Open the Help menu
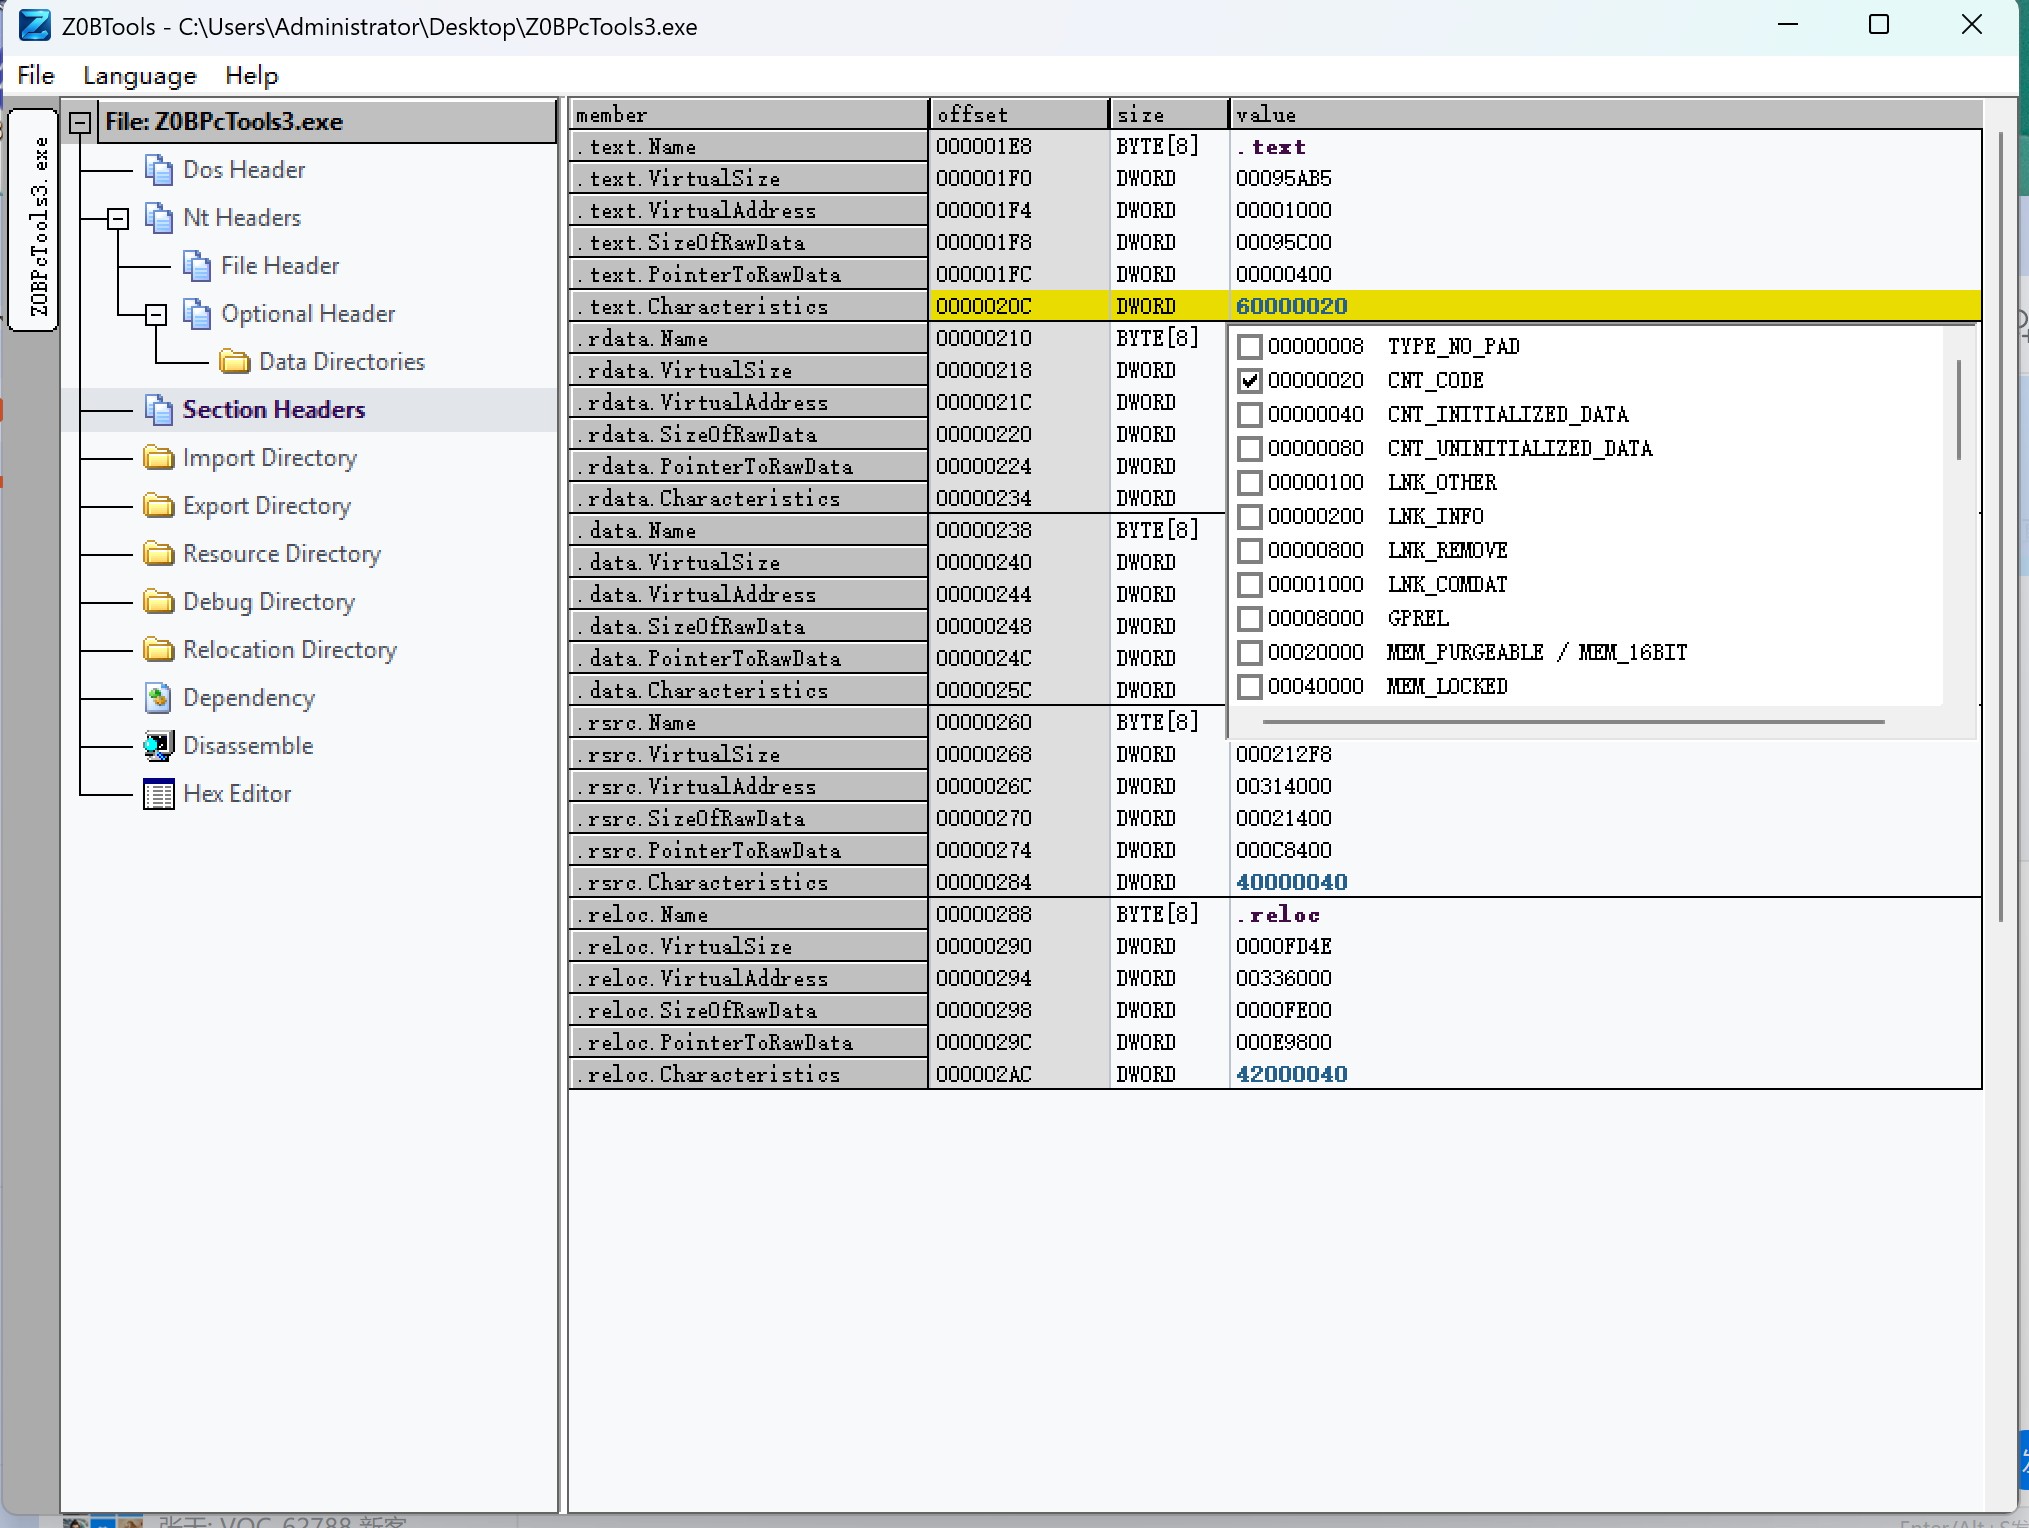Screen dimensions: 2029x1528 click(251, 75)
